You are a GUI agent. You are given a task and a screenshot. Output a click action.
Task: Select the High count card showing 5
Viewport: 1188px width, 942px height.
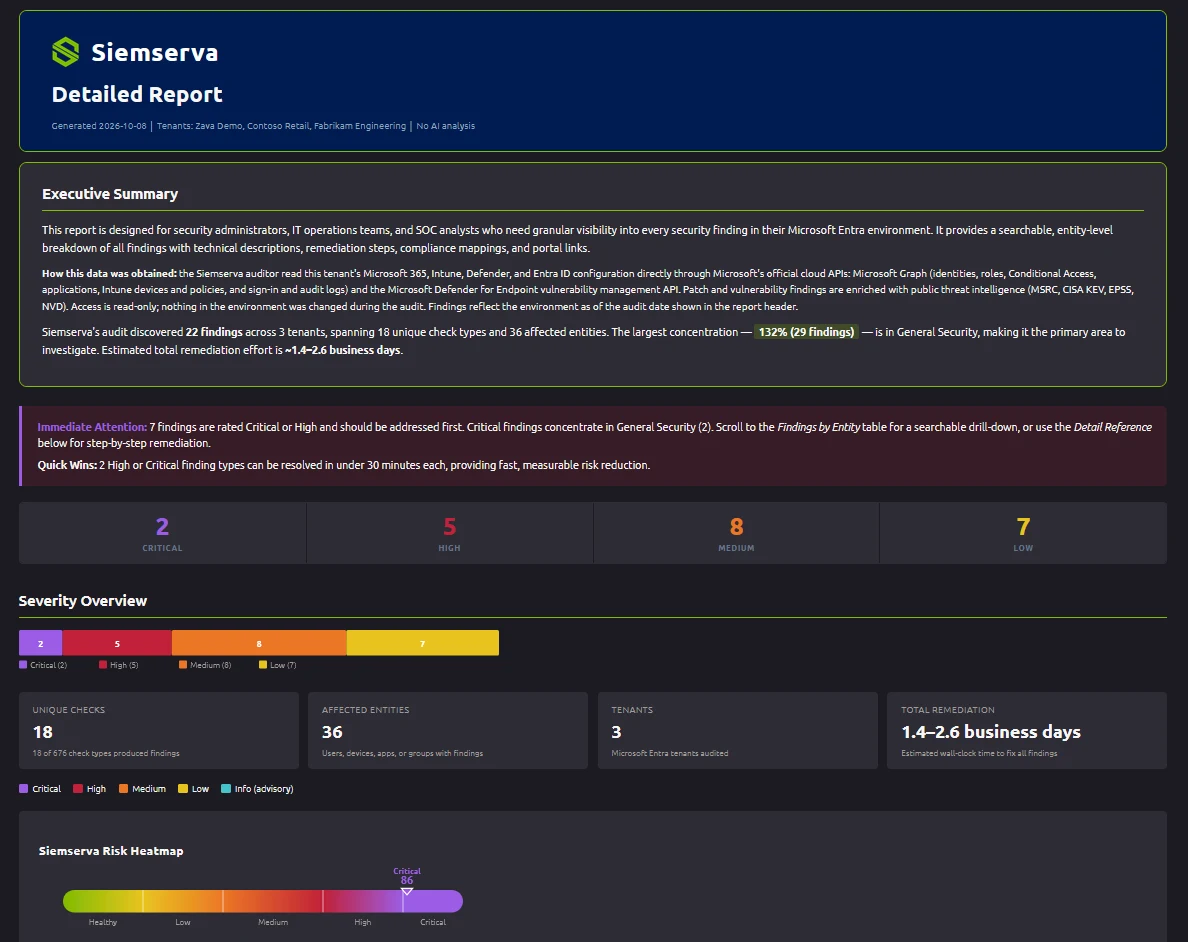pyautogui.click(x=449, y=533)
